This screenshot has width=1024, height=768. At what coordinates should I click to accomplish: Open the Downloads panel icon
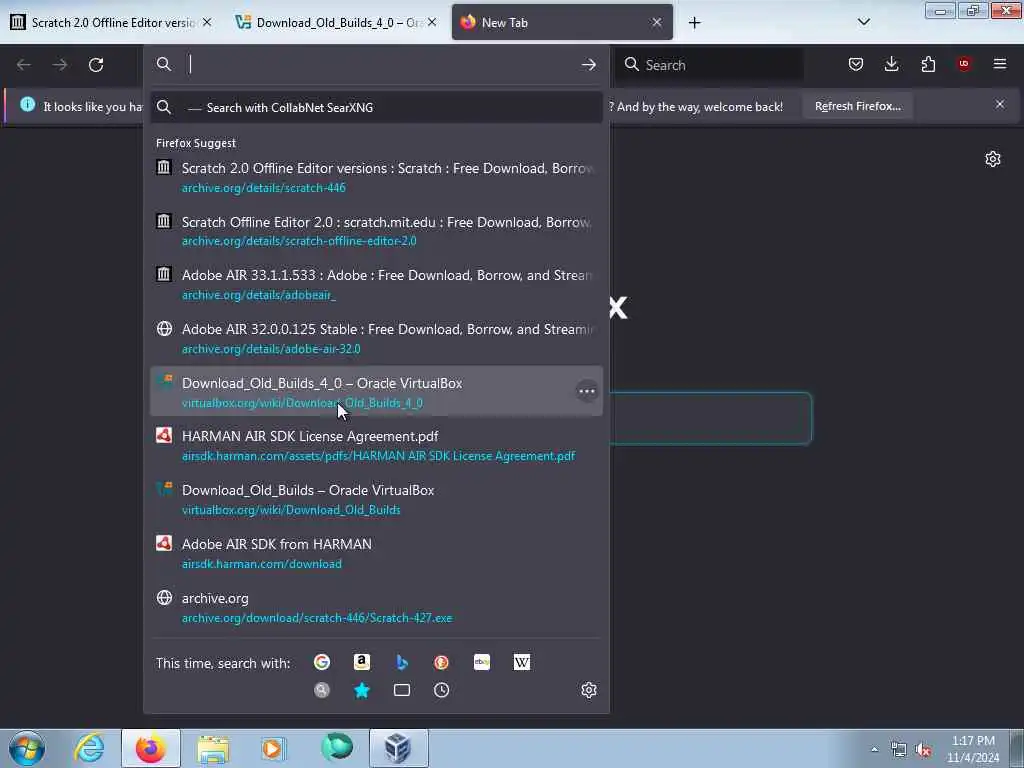(891, 64)
